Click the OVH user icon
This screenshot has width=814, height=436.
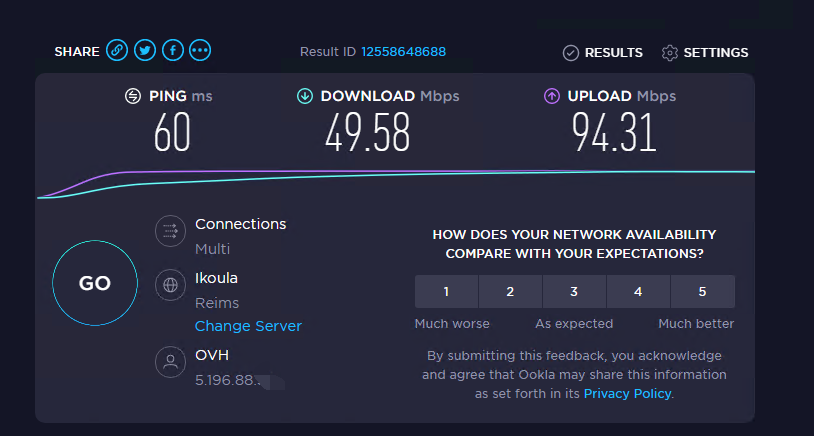pos(170,362)
